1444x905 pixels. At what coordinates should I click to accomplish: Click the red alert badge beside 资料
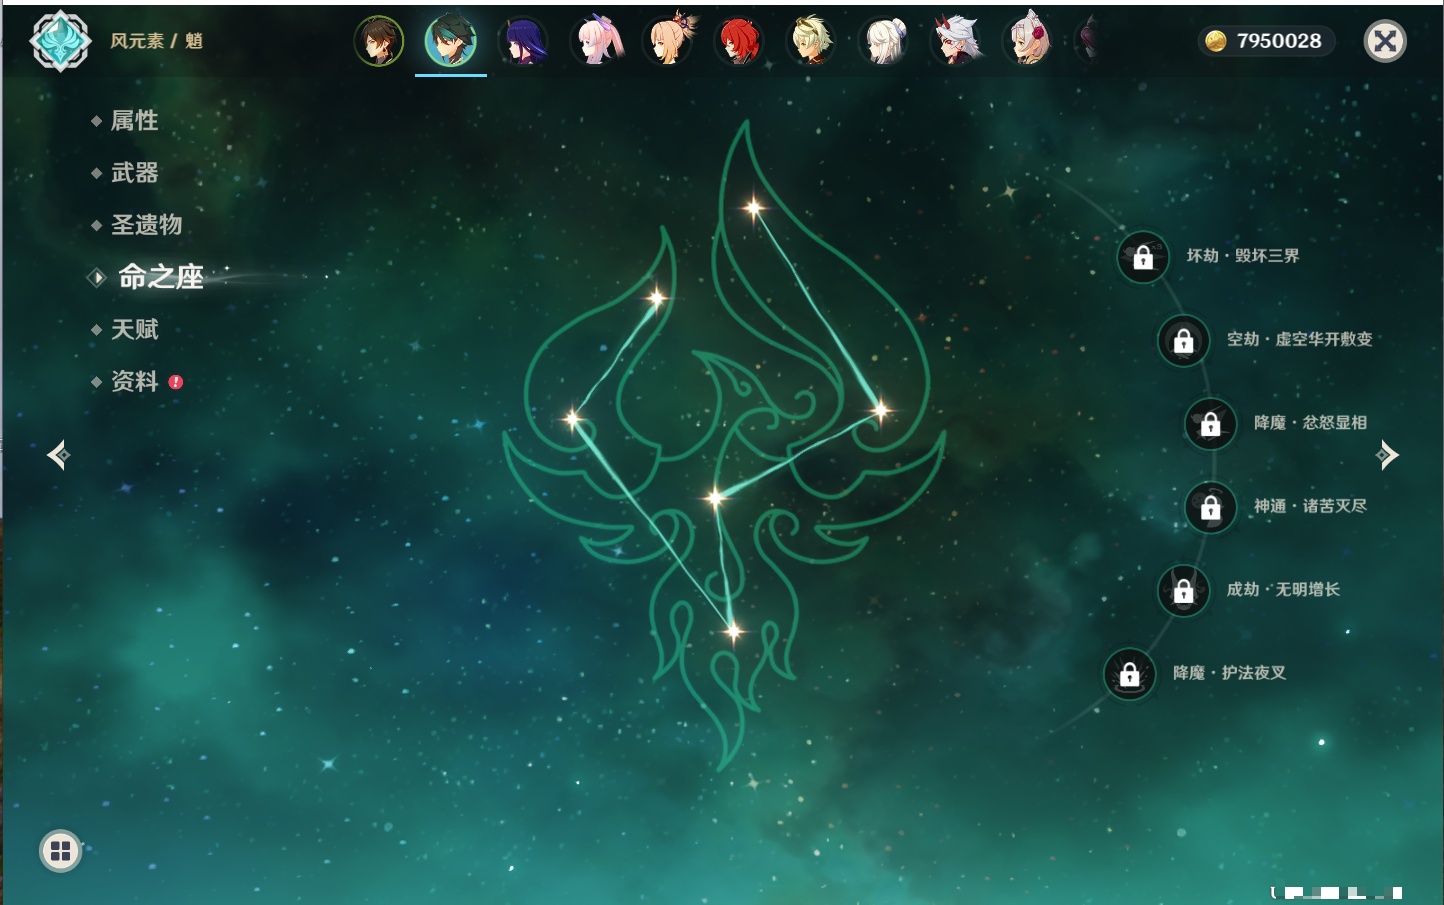tap(176, 382)
